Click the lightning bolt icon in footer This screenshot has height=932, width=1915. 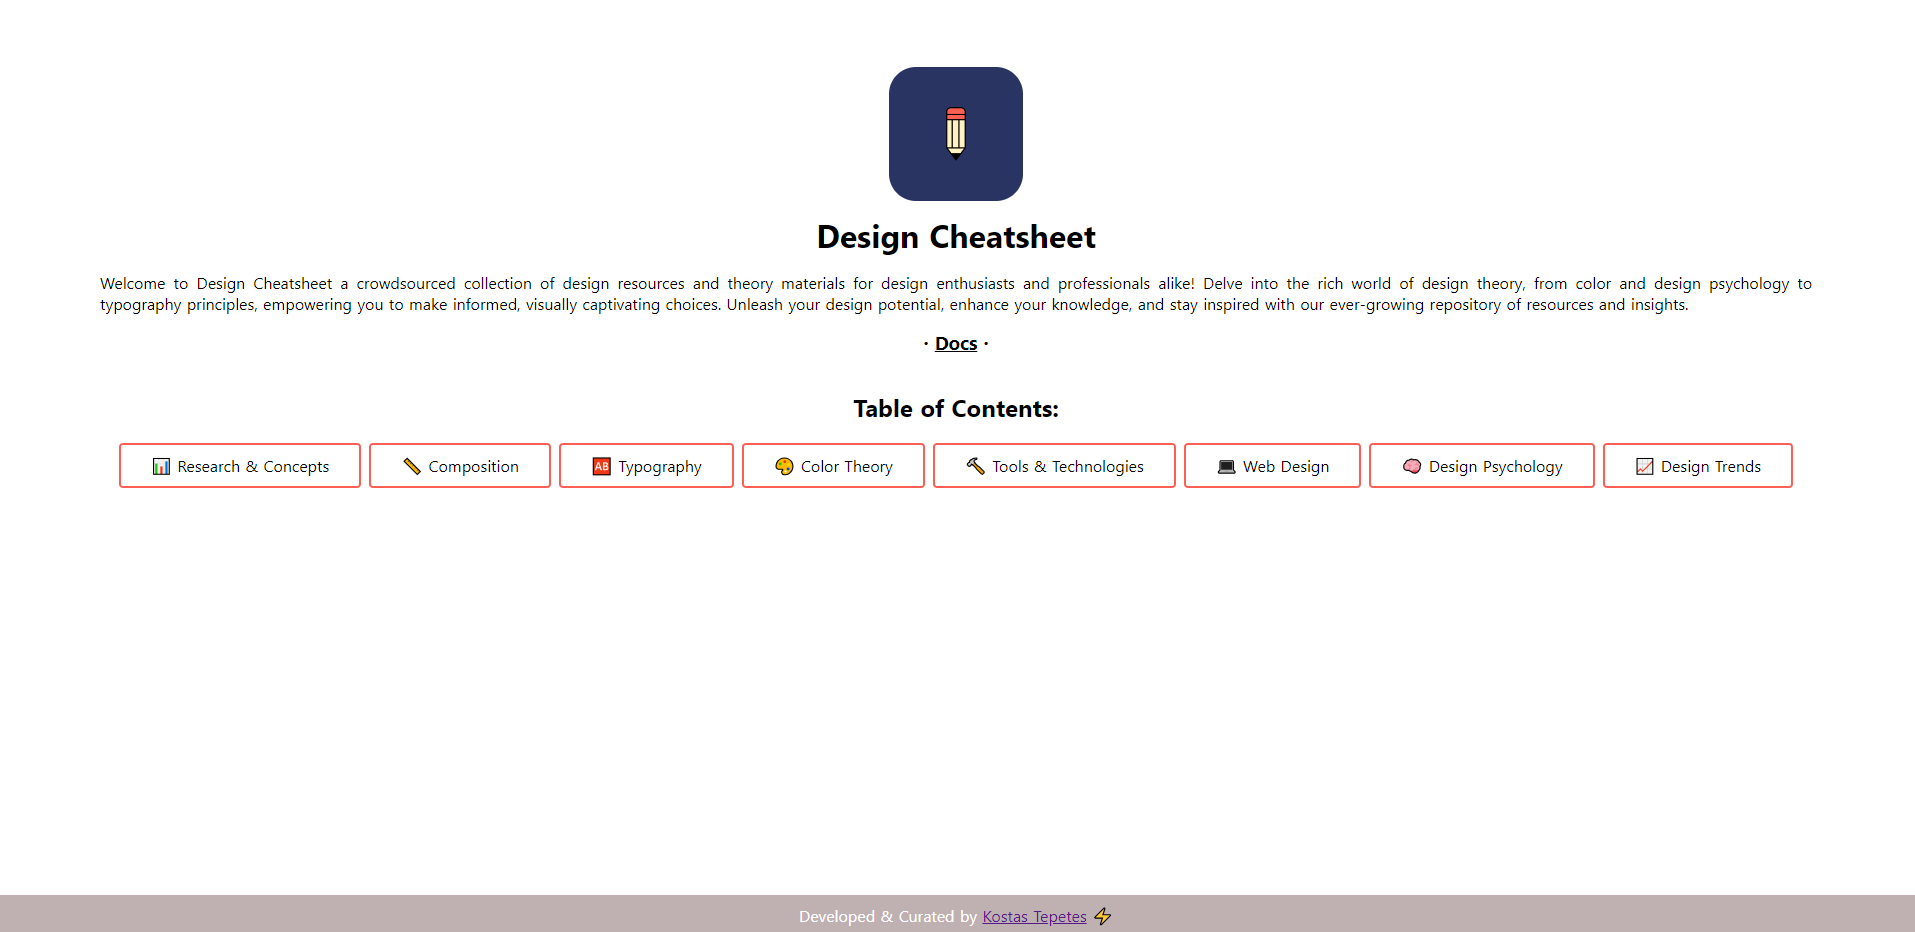pos(1103,917)
